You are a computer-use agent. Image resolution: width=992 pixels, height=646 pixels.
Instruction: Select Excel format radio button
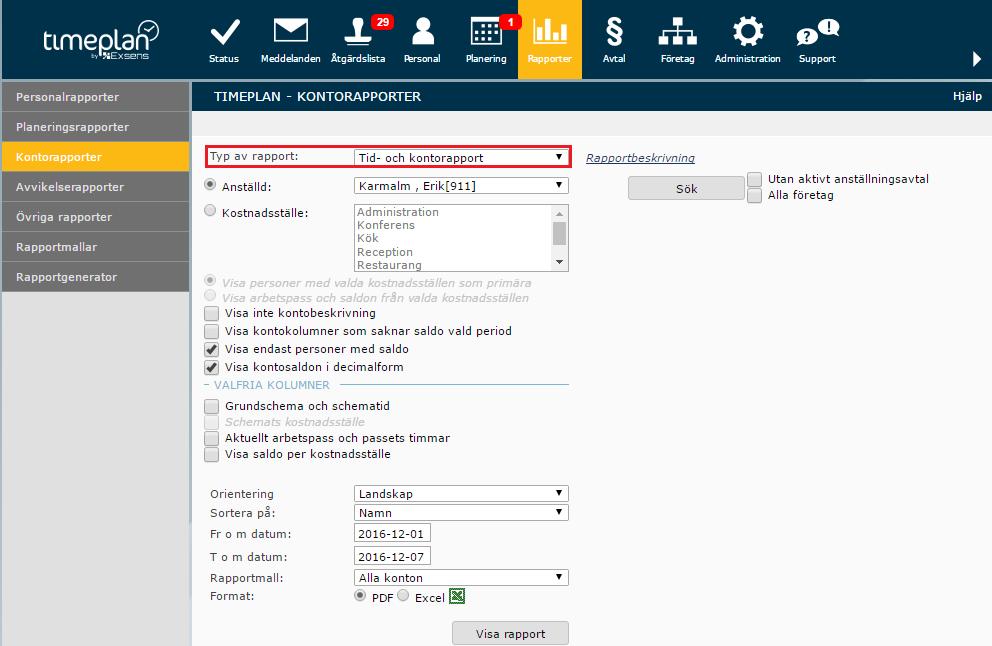tap(403, 595)
